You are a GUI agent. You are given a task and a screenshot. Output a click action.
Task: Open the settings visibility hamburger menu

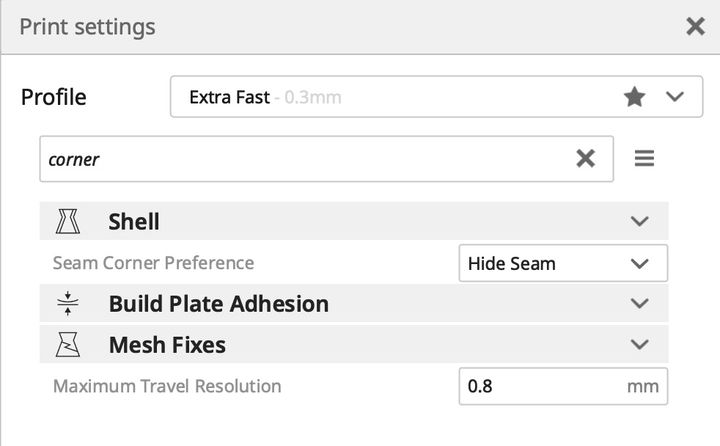[645, 158]
